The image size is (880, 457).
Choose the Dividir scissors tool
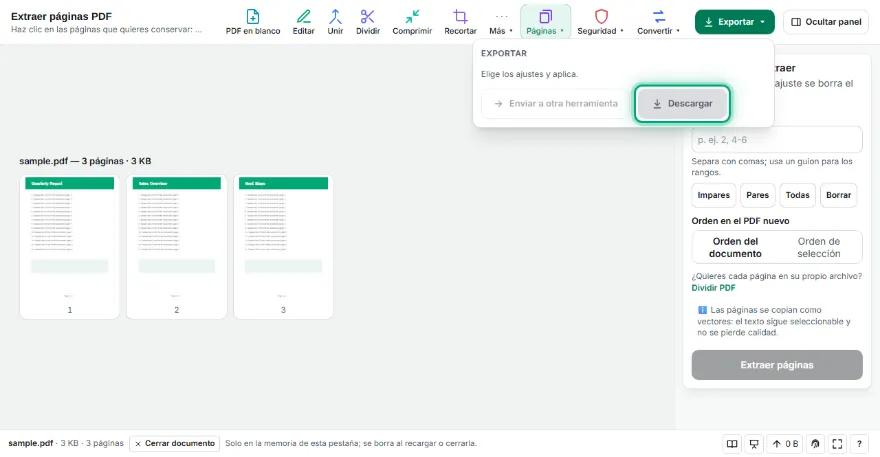(368, 22)
